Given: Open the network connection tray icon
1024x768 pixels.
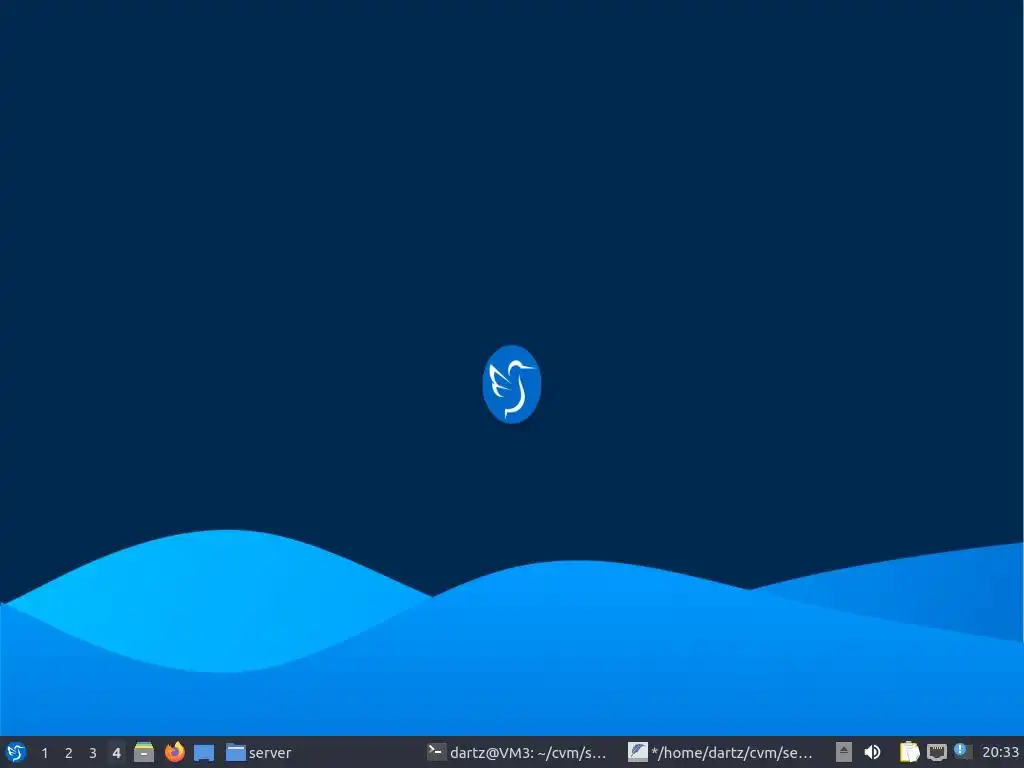Looking at the screenshot, I should click(936, 752).
